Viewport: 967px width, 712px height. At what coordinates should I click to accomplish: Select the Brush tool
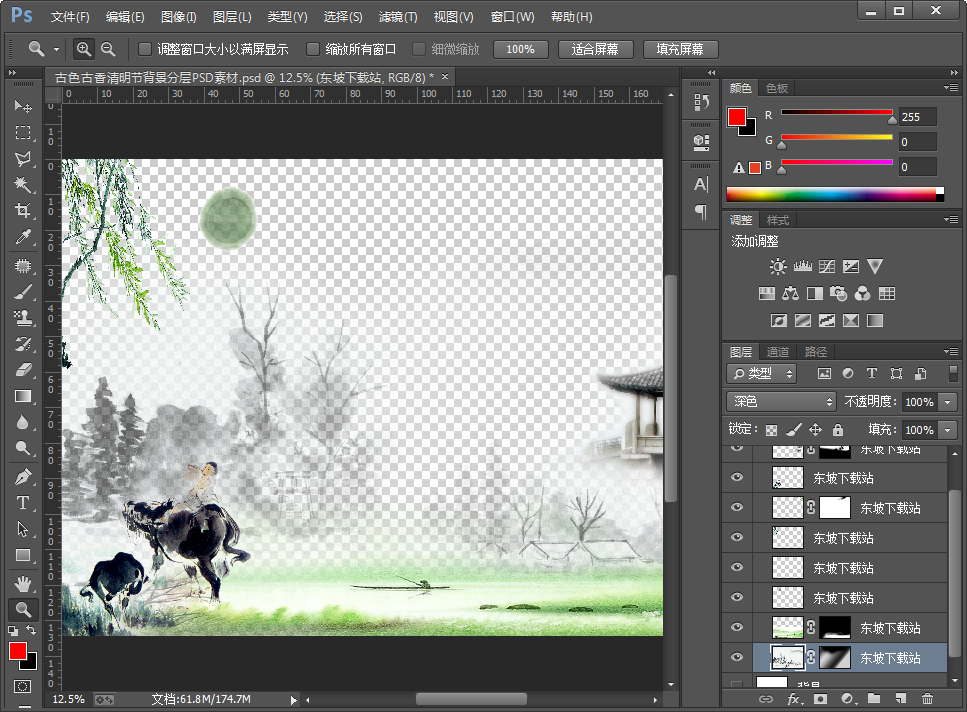click(23, 292)
